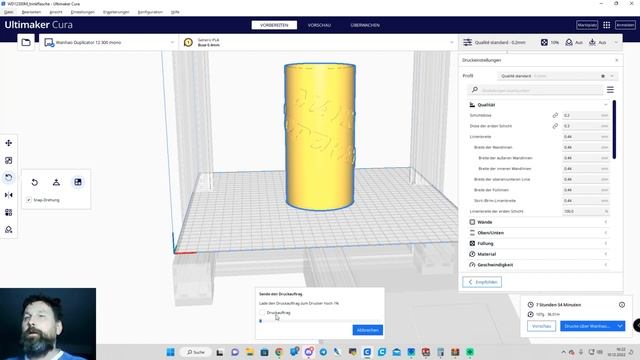Reset rotation with the circular arrow icon

[x=35, y=182]
